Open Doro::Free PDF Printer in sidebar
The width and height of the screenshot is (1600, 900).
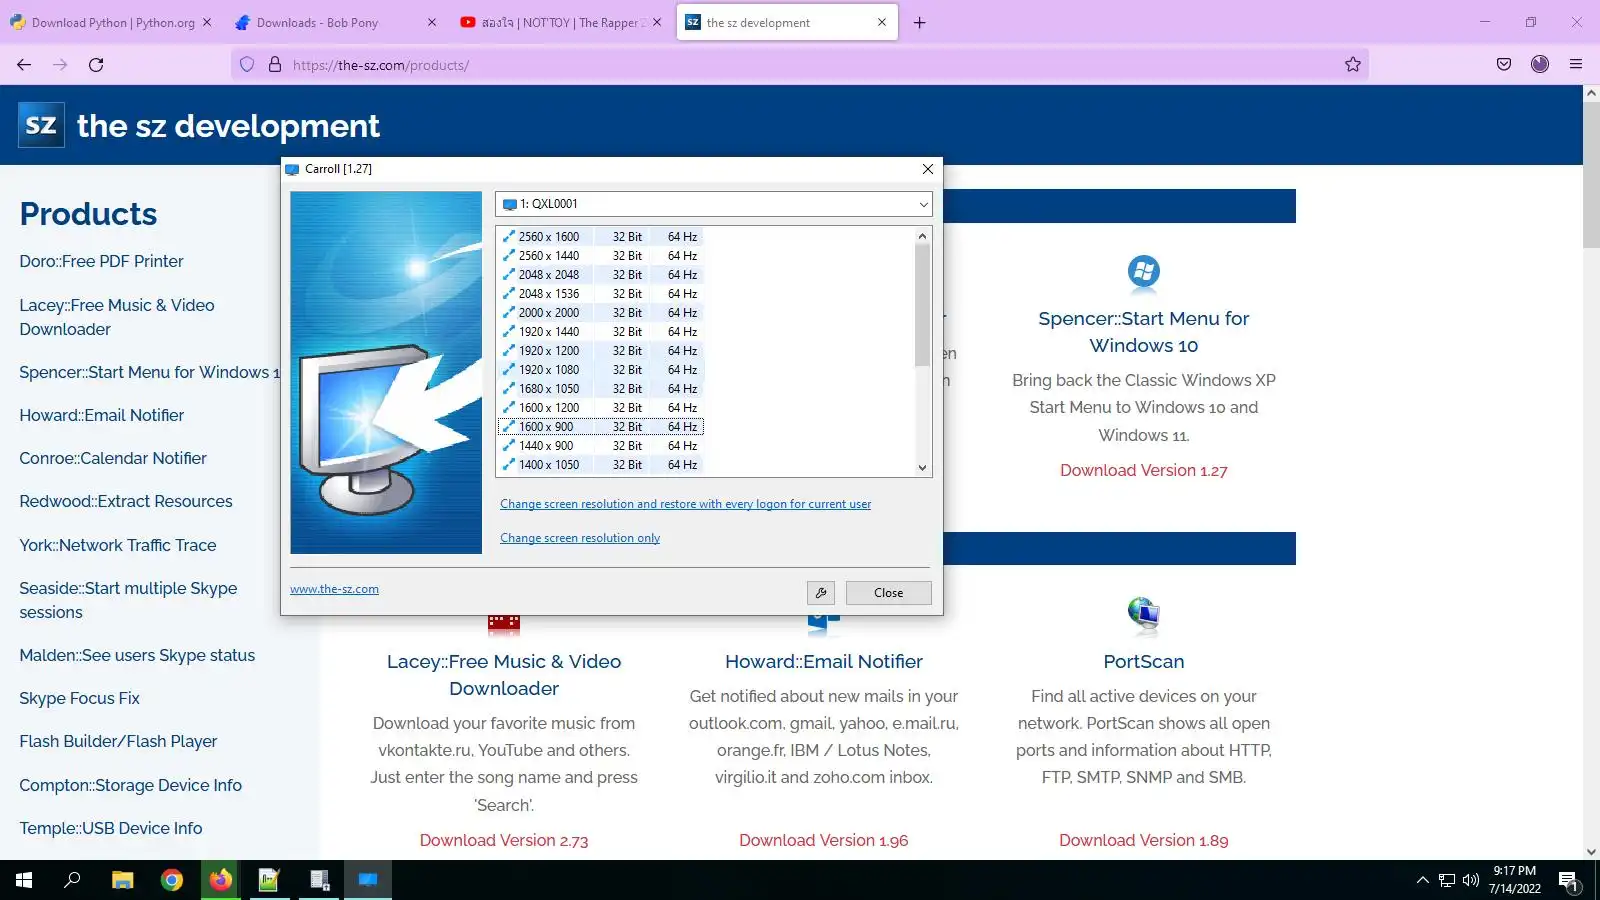point(101,261)
